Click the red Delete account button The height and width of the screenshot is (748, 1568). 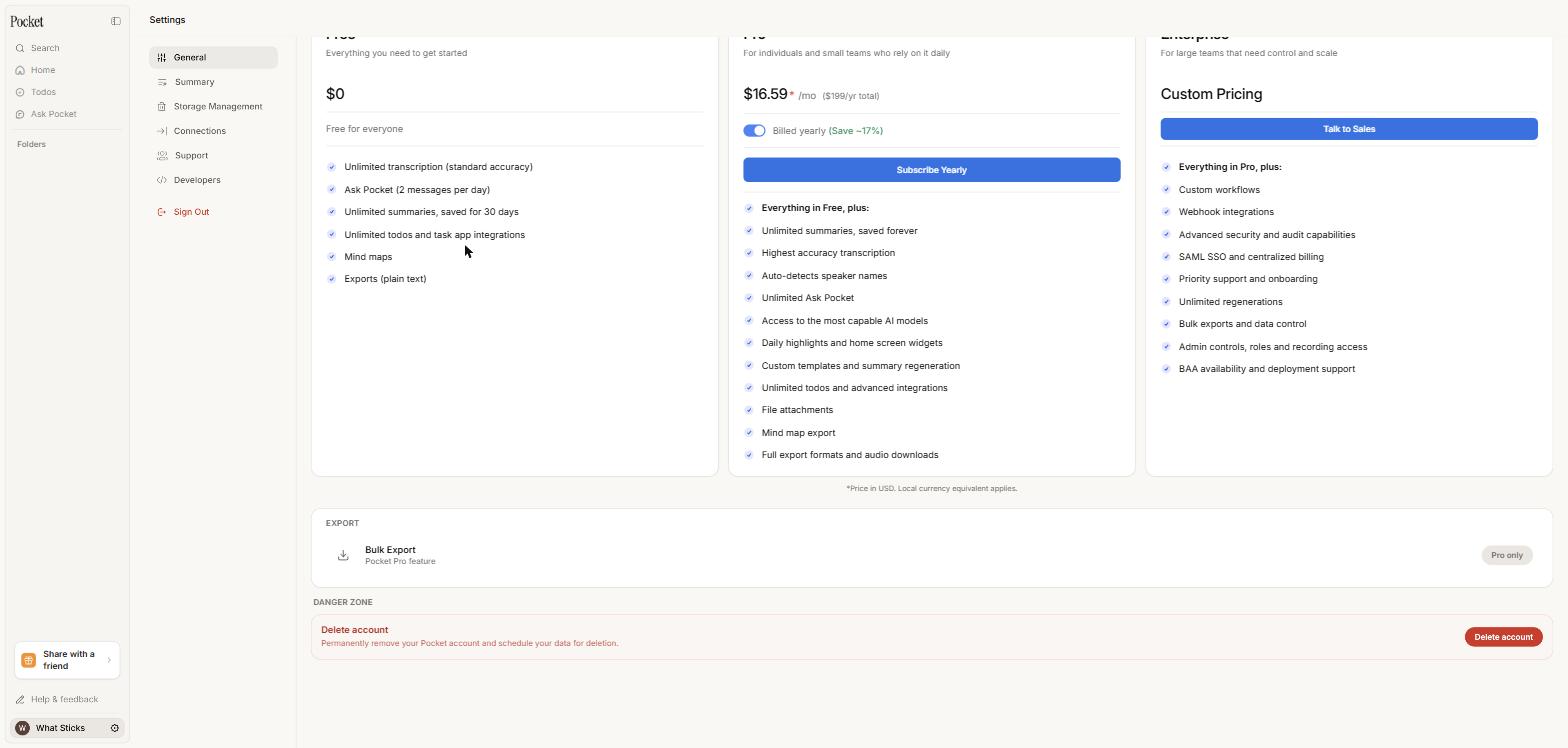[x=1503, y=637]
